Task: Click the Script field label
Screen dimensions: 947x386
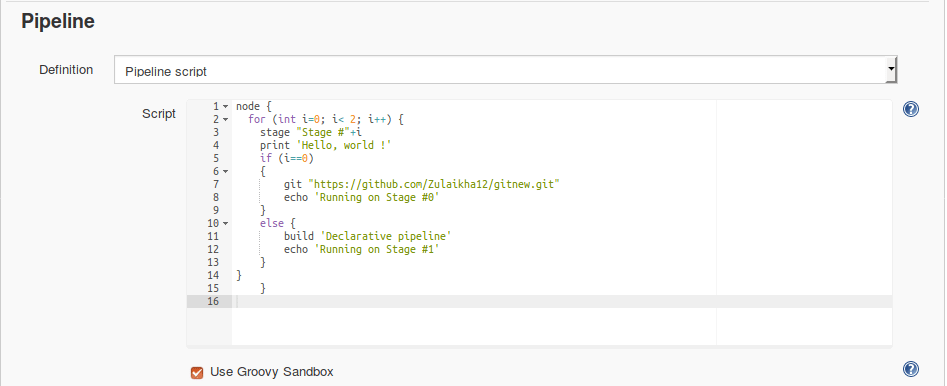Action: 159,114
